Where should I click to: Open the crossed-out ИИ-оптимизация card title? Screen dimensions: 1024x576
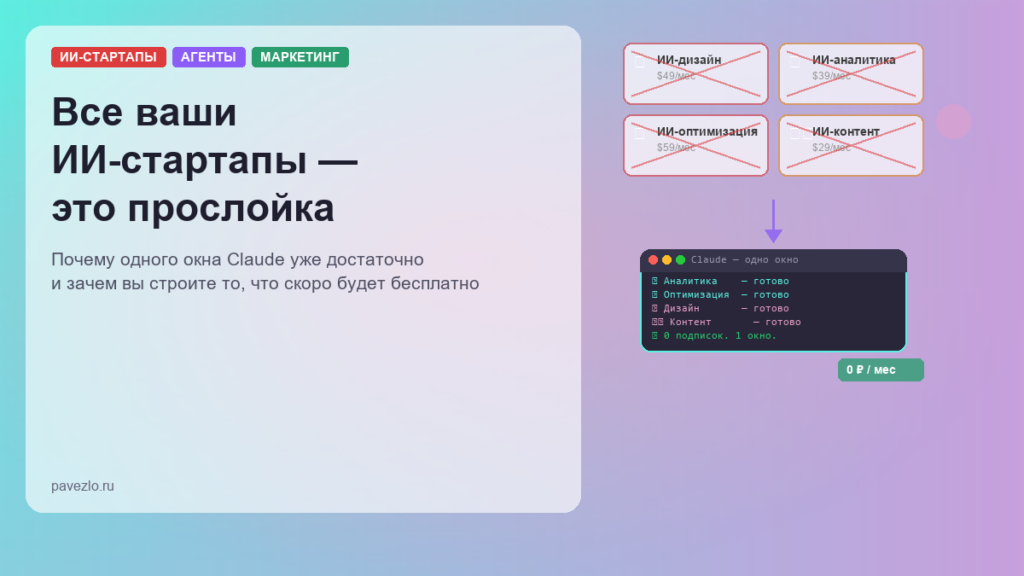(x=707, y=131)
